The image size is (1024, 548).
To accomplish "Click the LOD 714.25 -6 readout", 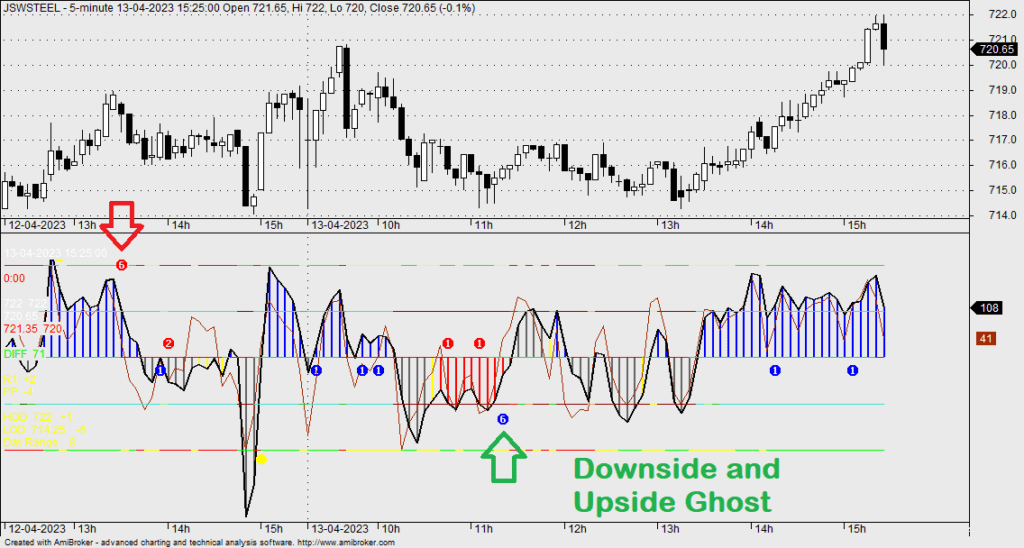I will click(44, 430).
